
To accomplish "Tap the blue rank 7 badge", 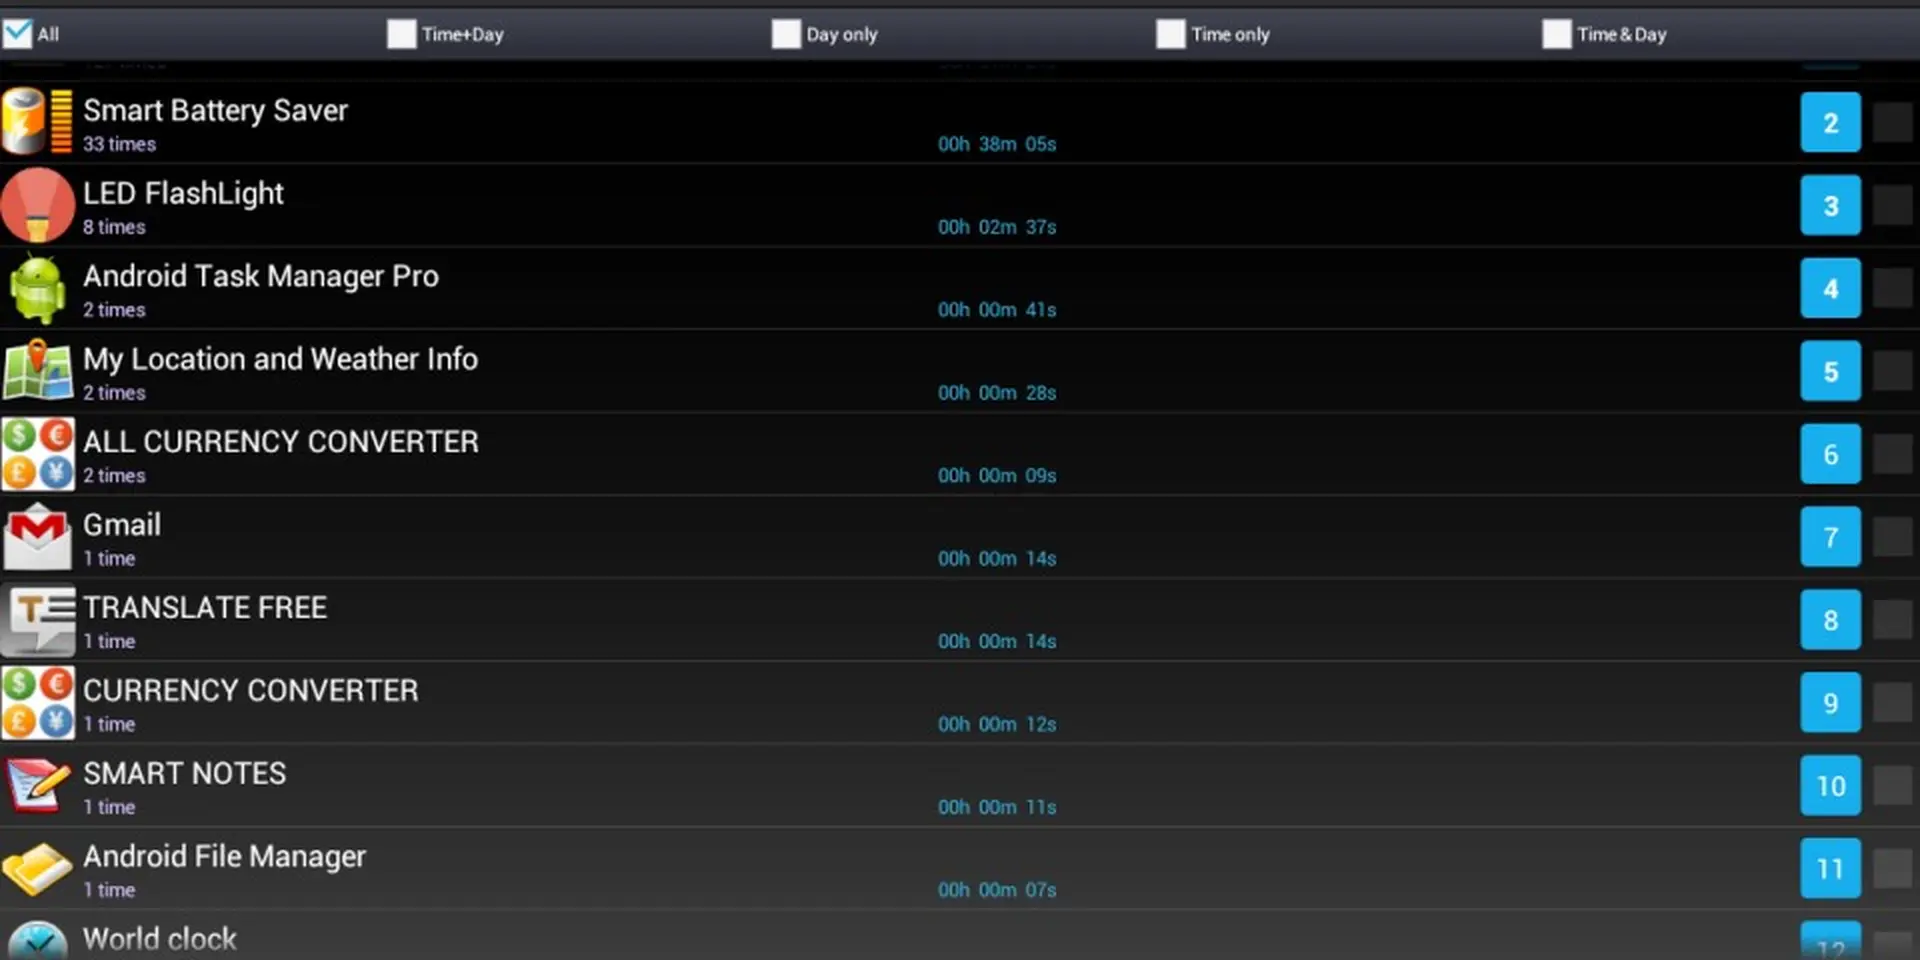I will point(1830,537).
